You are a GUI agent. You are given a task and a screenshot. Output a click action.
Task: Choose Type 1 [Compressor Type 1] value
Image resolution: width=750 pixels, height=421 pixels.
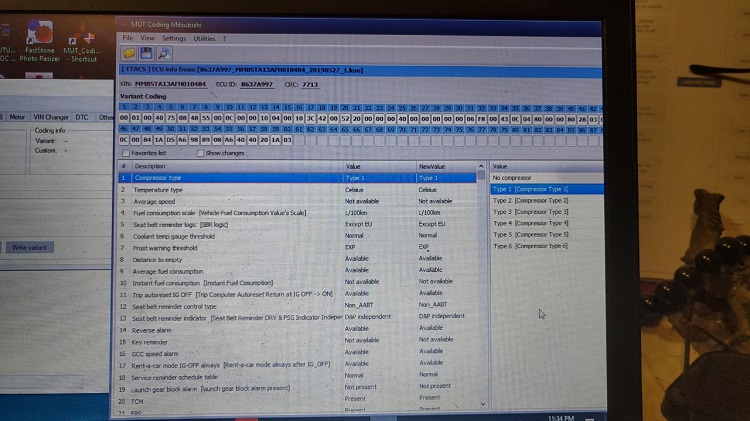click(547, 189)
